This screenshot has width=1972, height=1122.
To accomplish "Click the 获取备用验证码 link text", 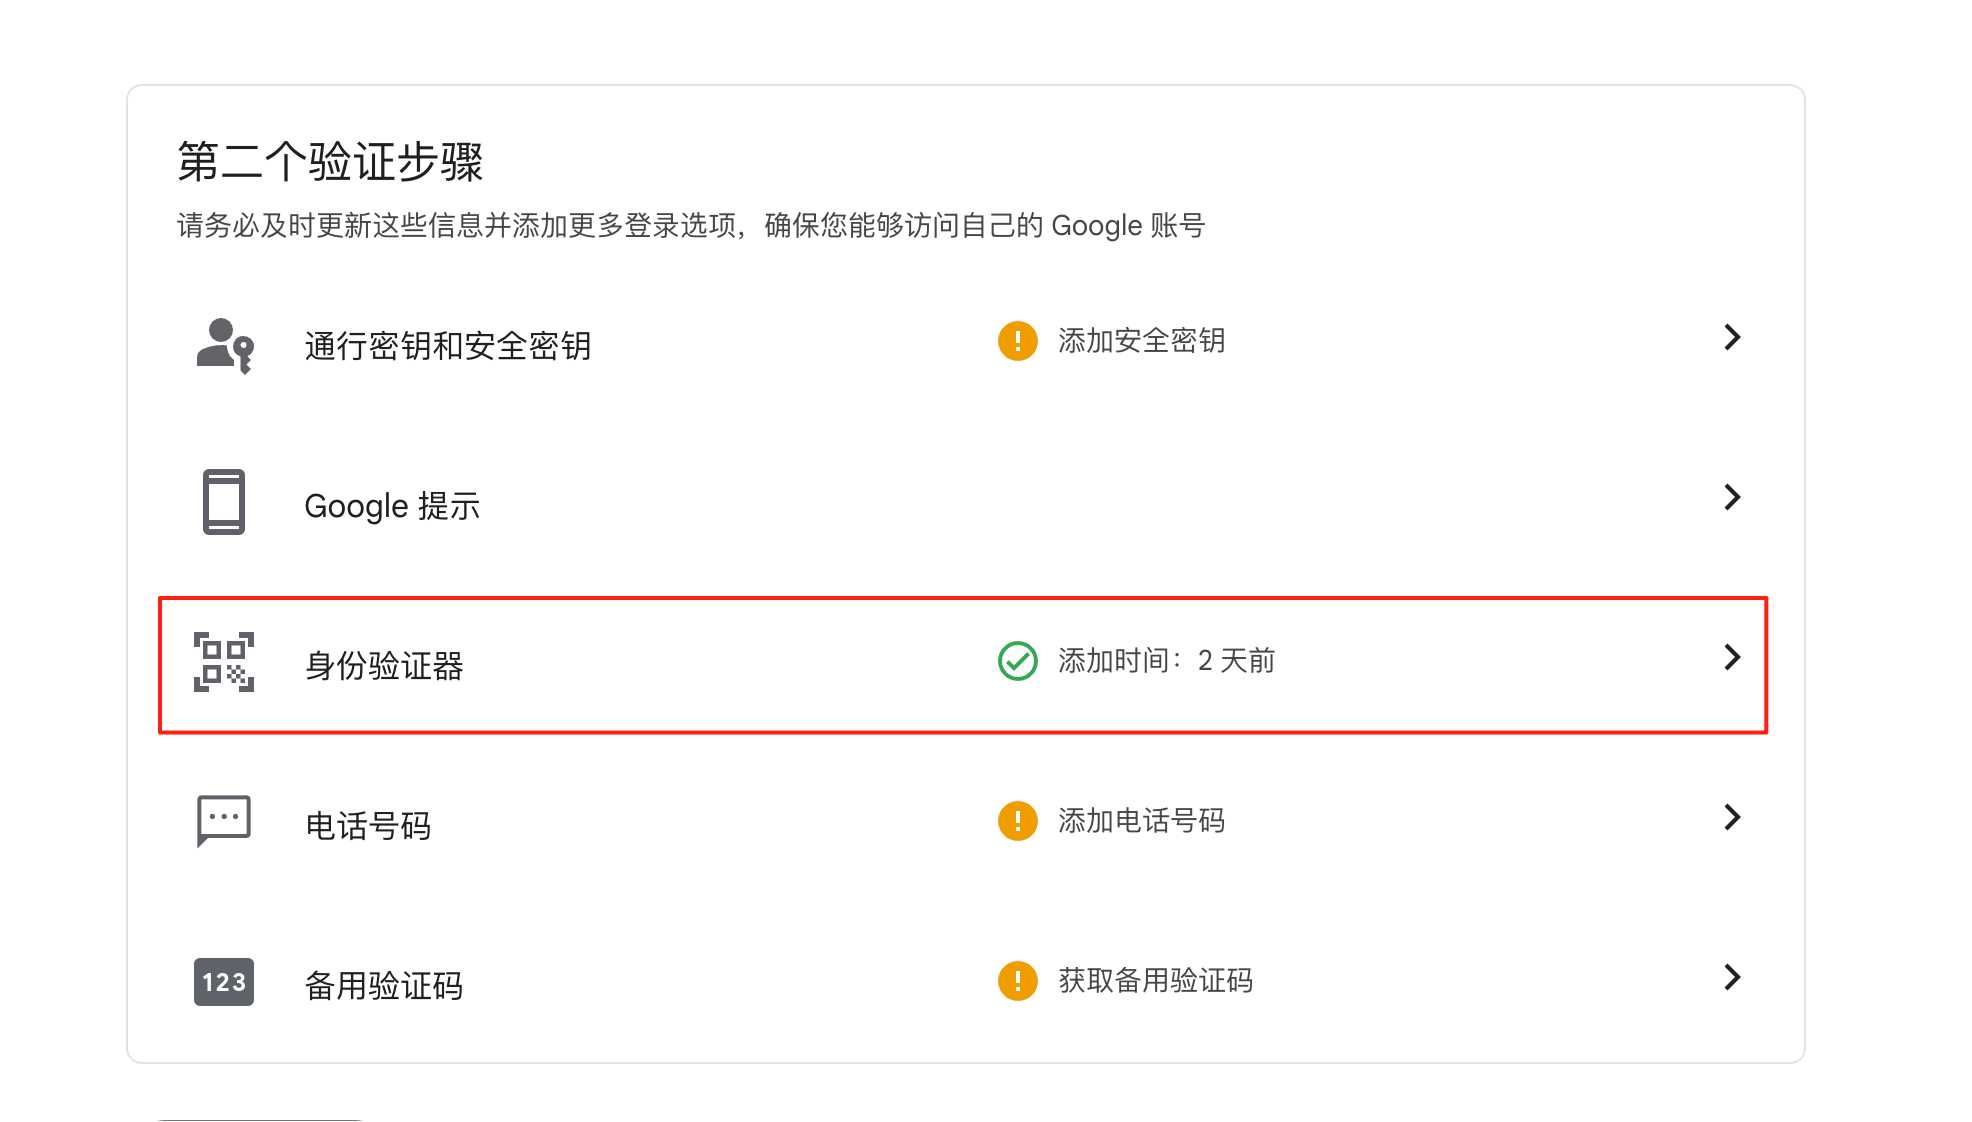I will 1155,981.
